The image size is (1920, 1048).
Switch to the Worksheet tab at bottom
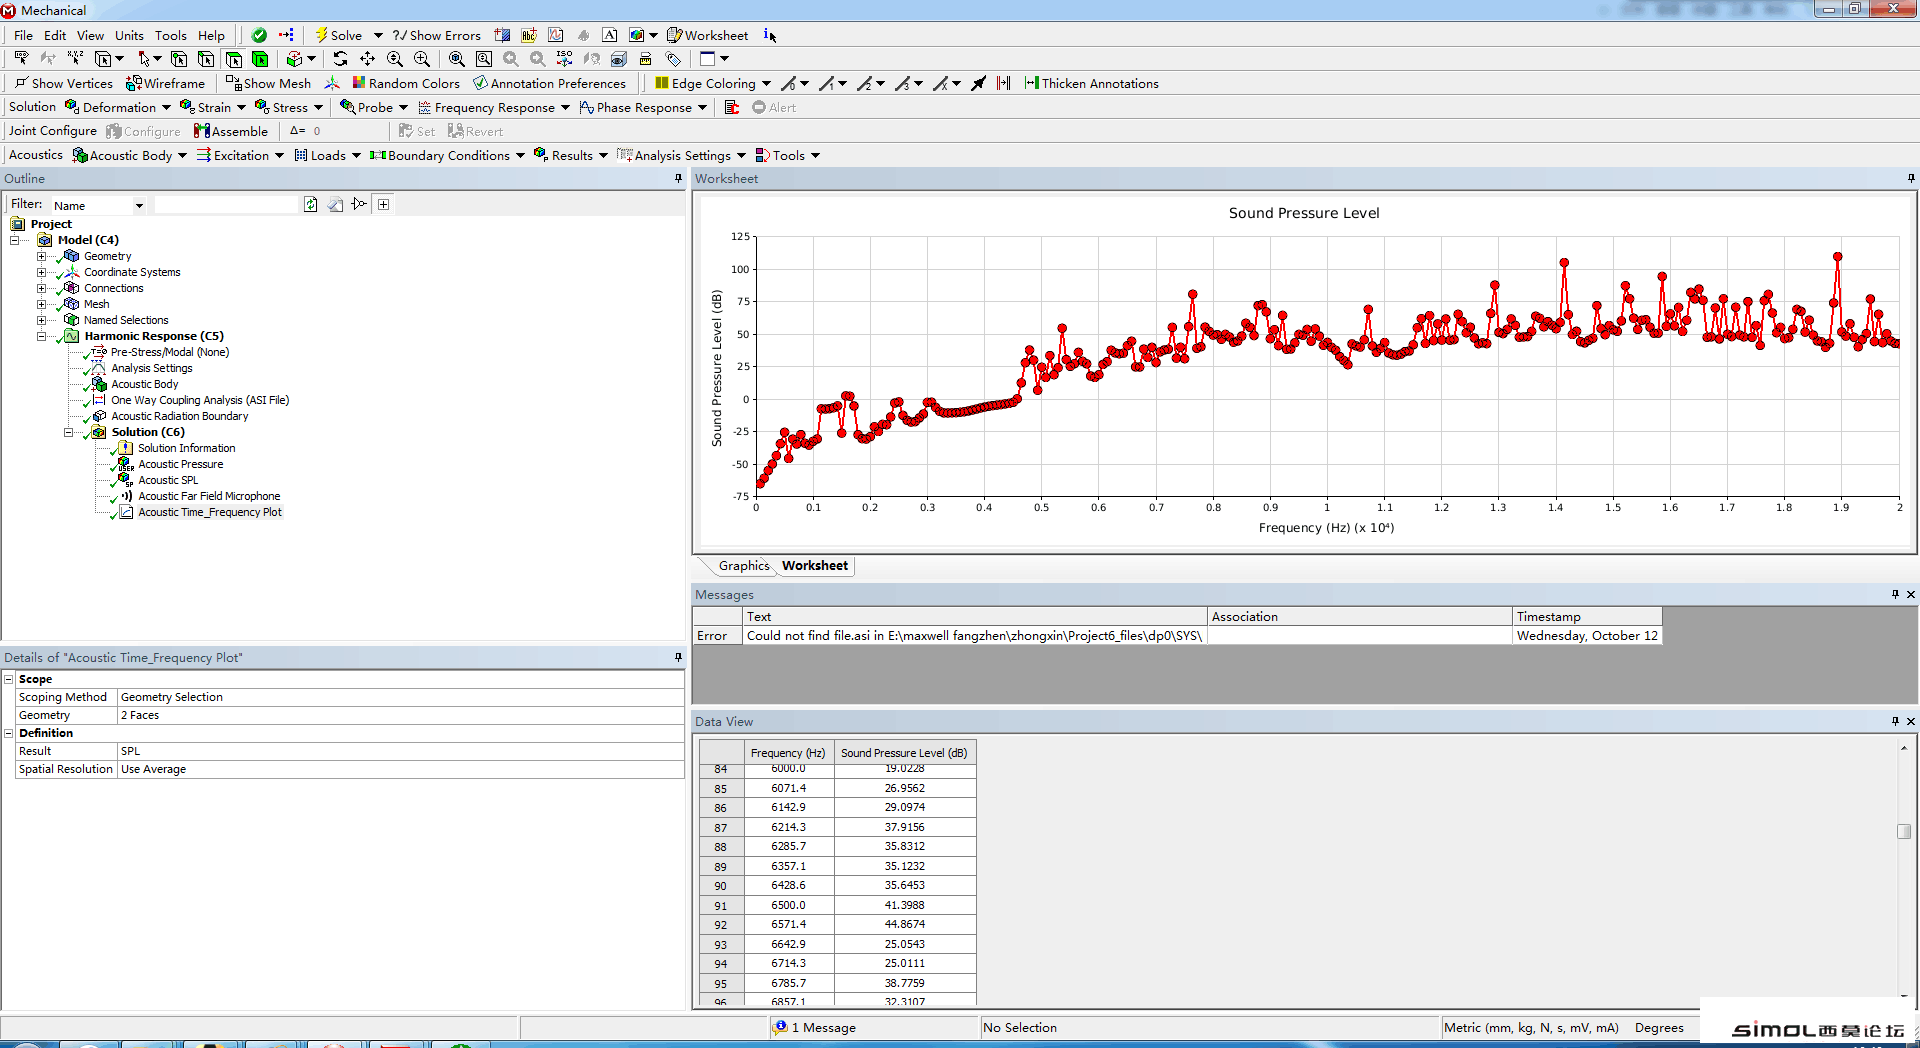pos(814,565)
